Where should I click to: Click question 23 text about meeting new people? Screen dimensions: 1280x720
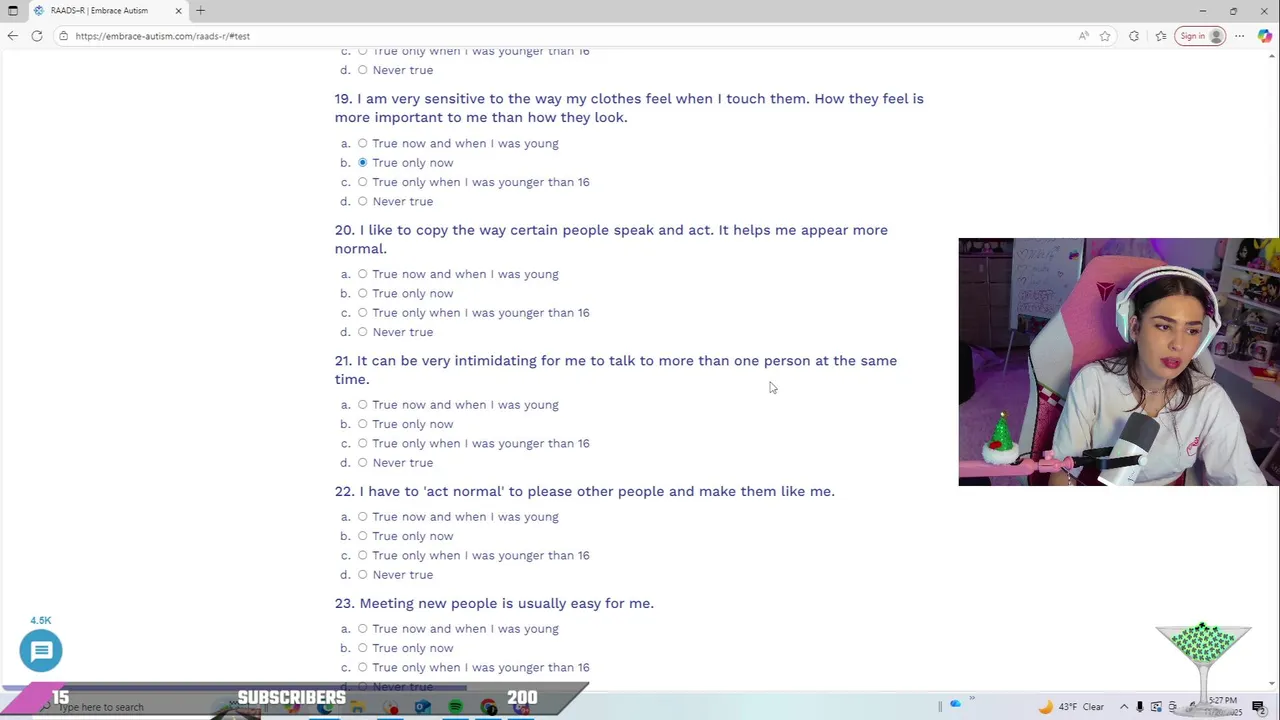tap(494, 603)
